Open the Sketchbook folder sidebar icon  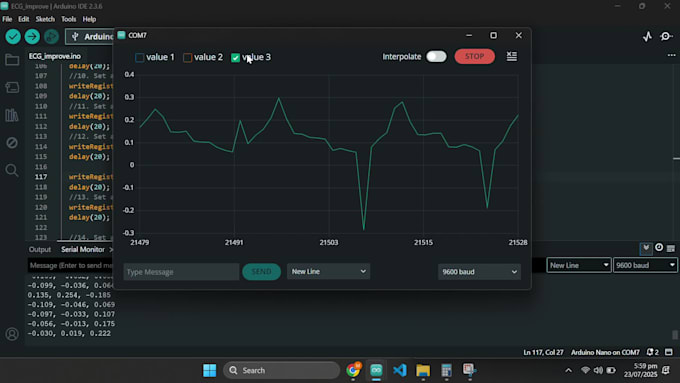click(12, 60)
